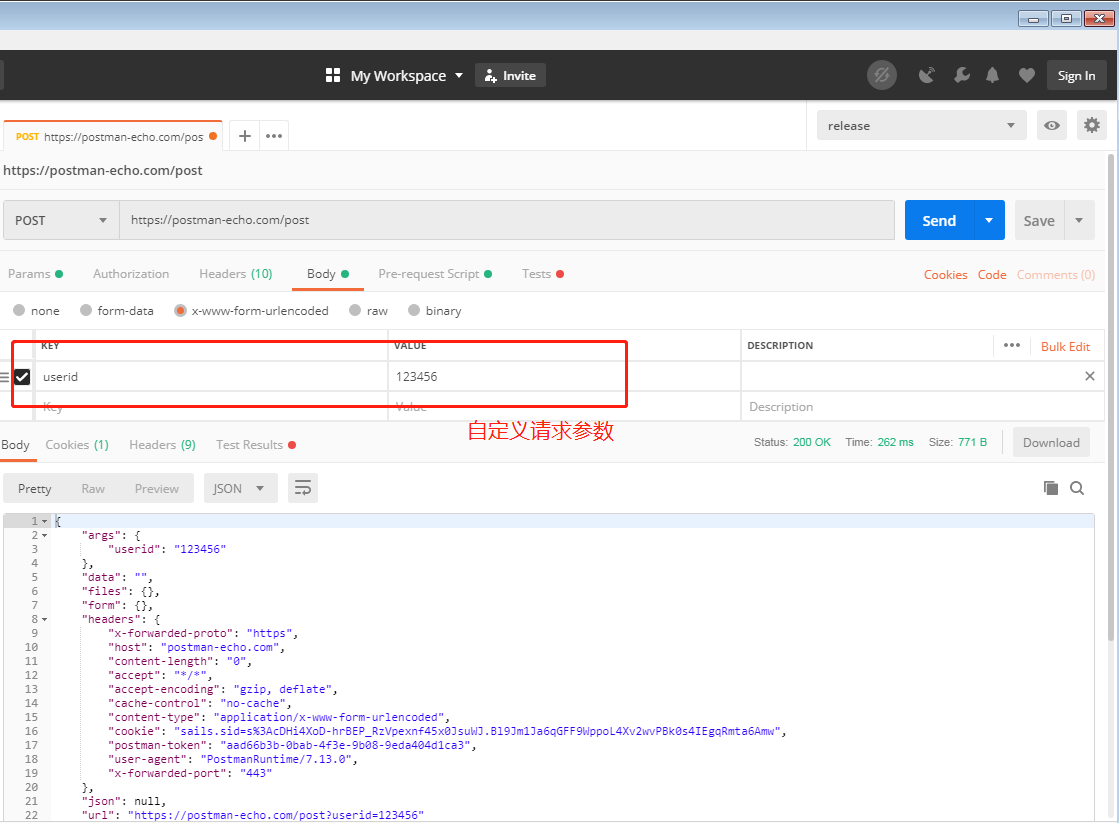The height and width of the screenshot is (823, 1119).
Task: Switch response view to Raw
Action: click(93, 488)
